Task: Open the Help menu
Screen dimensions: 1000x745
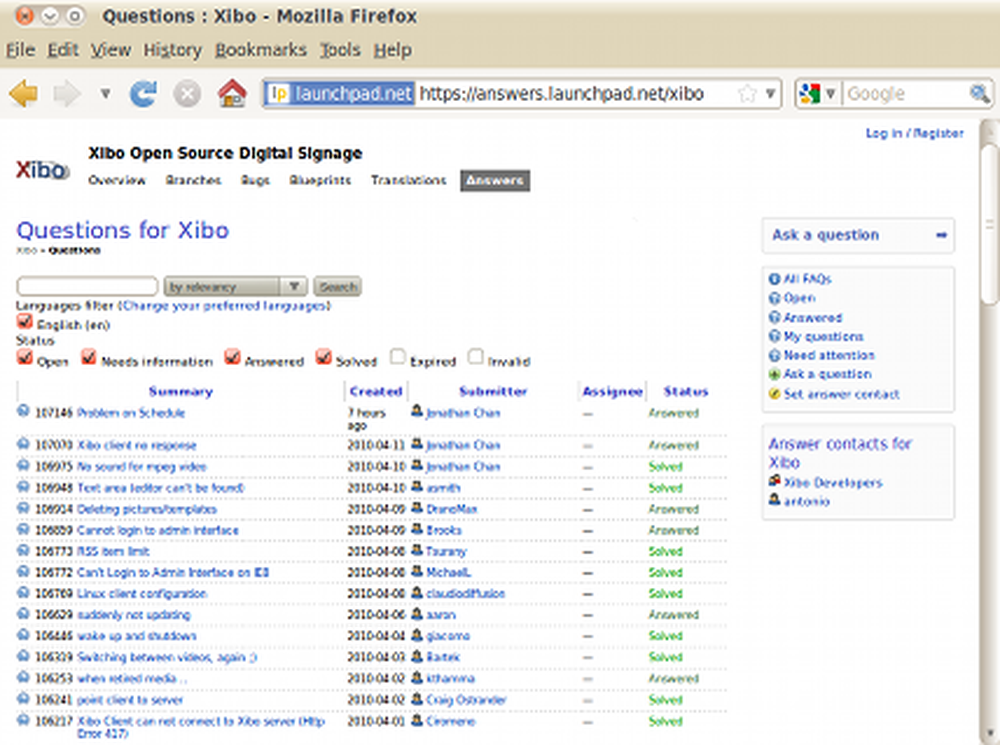Action: (x=392, y=50)
